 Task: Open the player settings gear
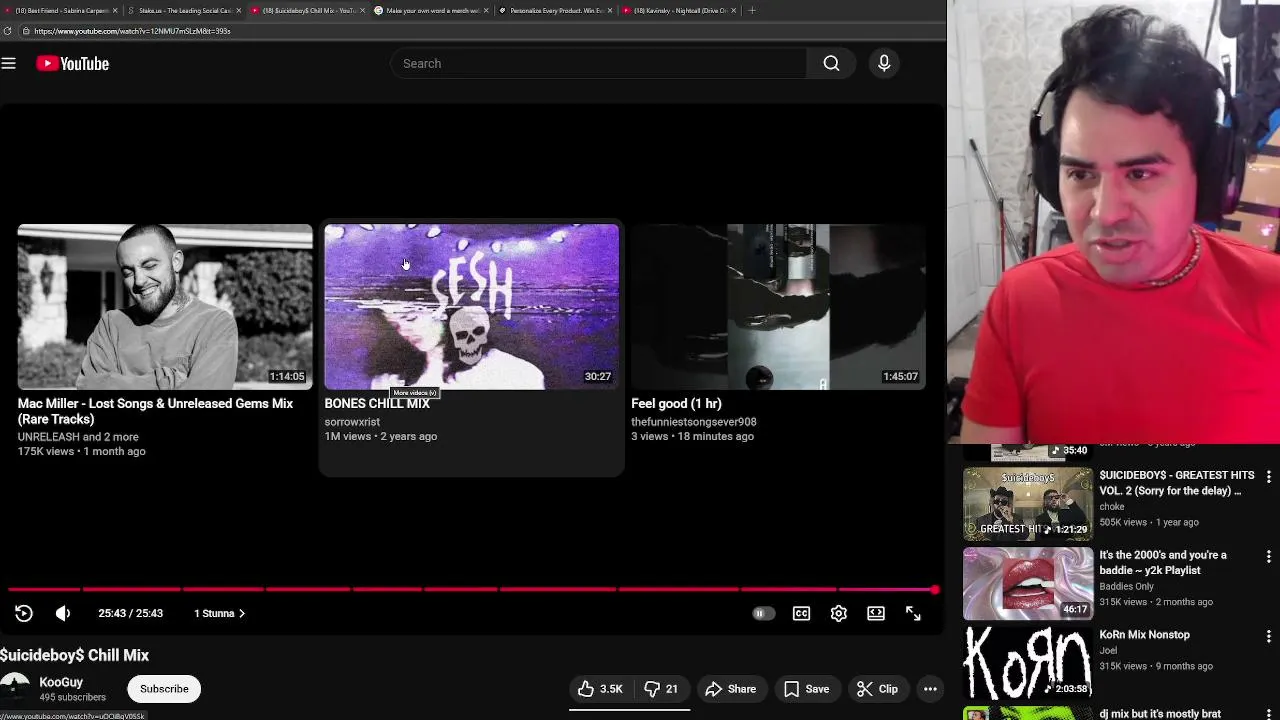click(838, 613)
